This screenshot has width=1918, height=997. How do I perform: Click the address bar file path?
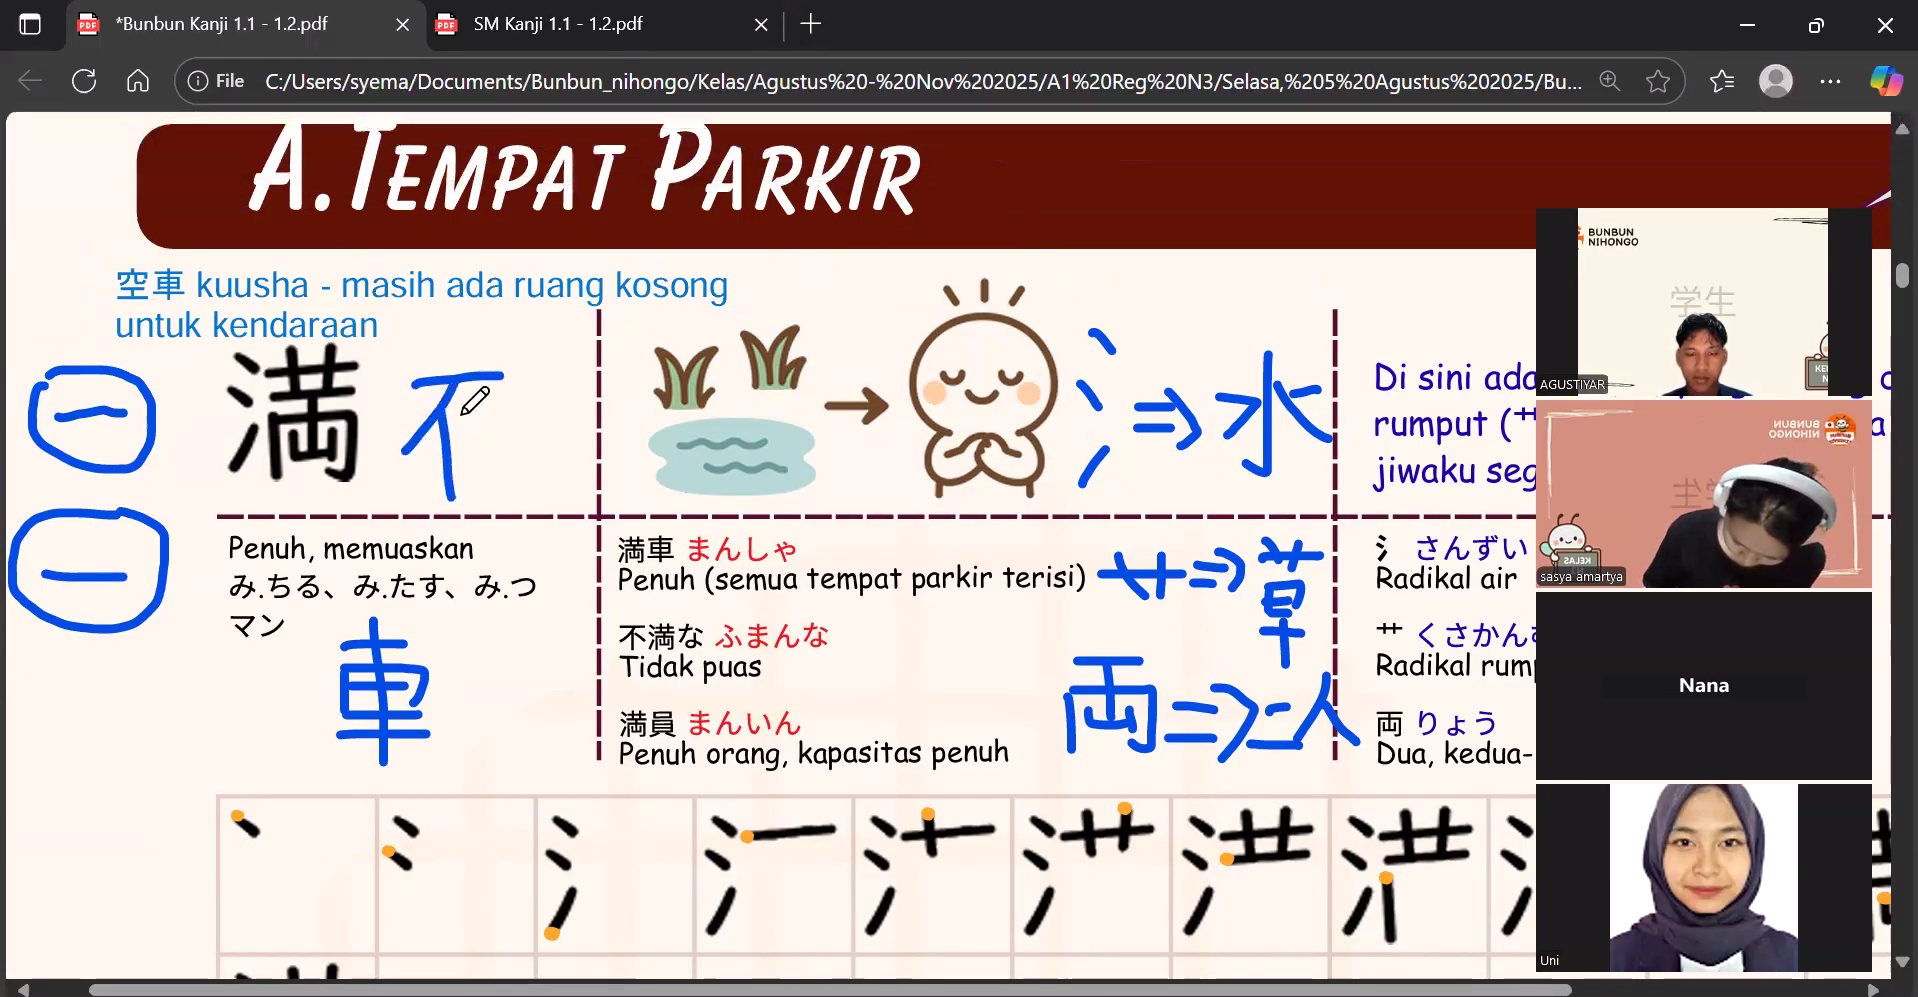click(x=920, y=81)
